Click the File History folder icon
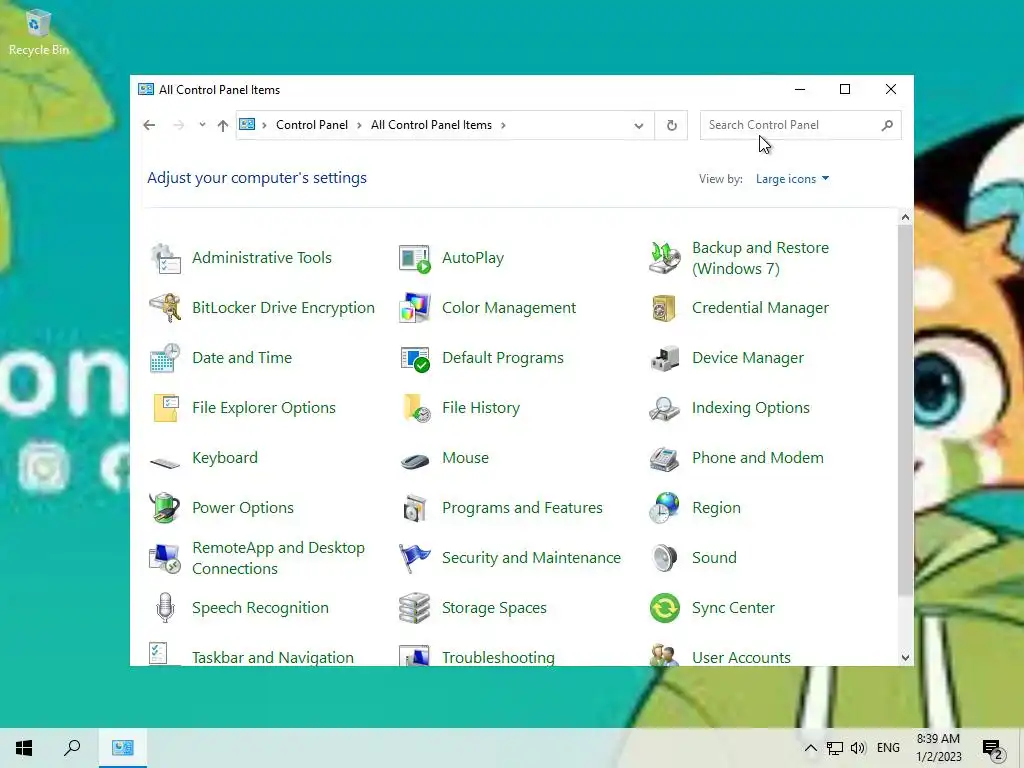Image resolution: width=1024 pixels, height=768 pixels. pyautogui.click(x=416, y=408)
